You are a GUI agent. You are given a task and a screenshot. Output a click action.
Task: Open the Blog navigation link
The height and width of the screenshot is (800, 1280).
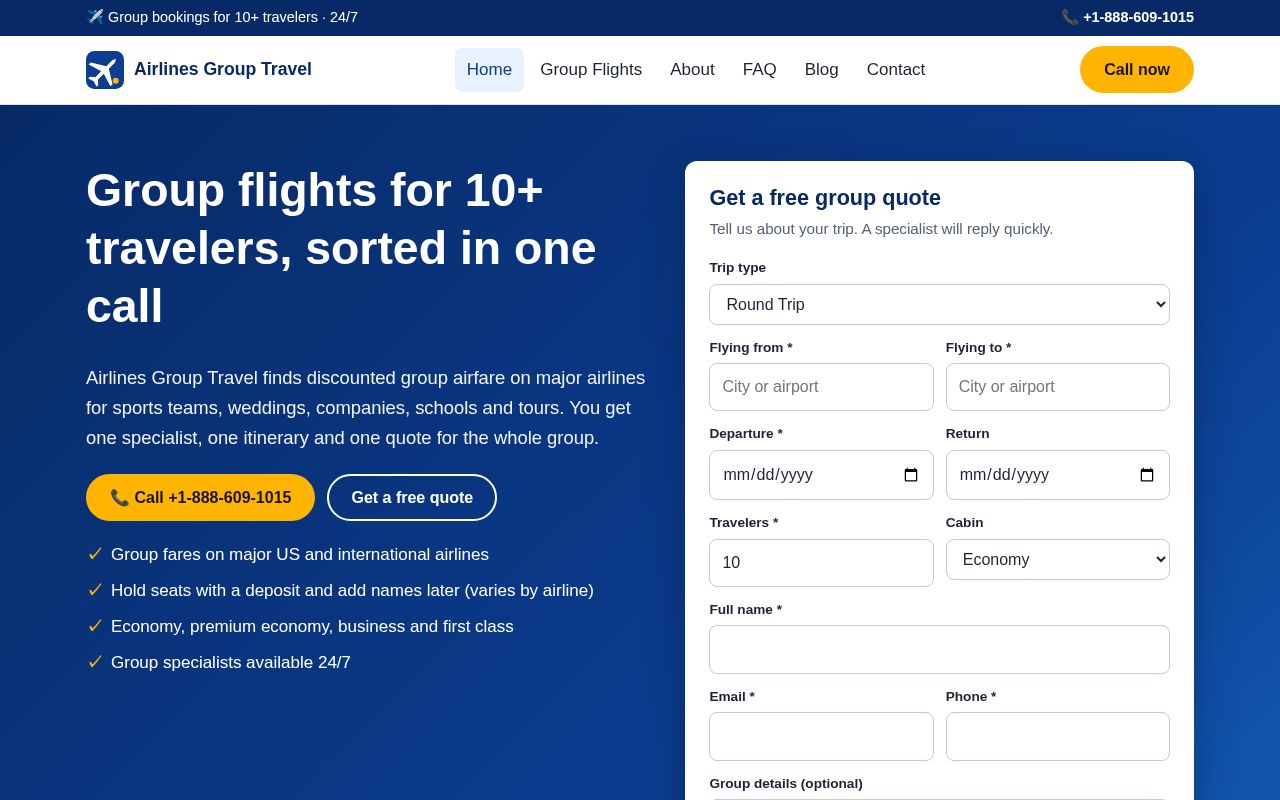(822, 70)
